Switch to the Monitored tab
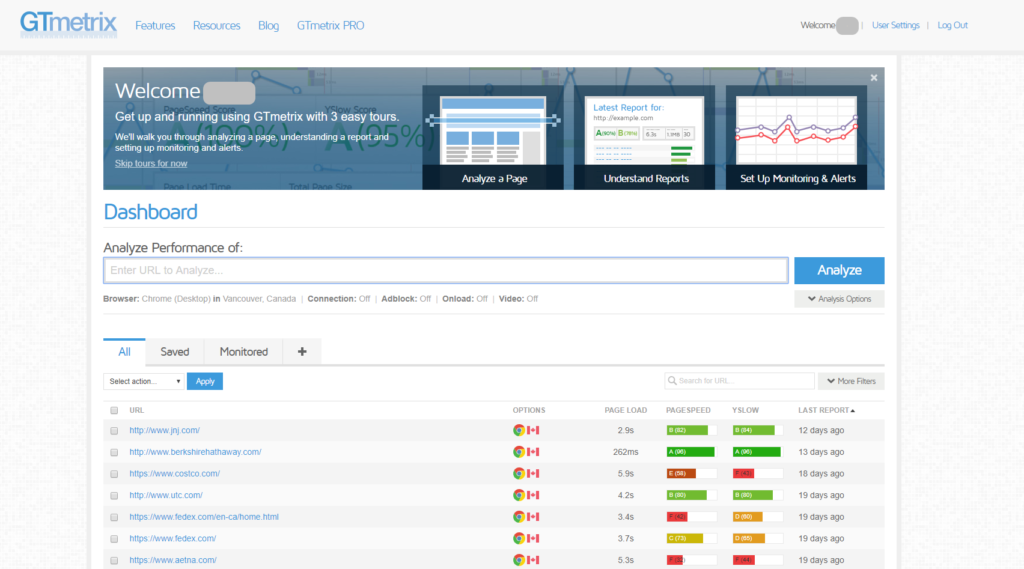 coord(244,351)
